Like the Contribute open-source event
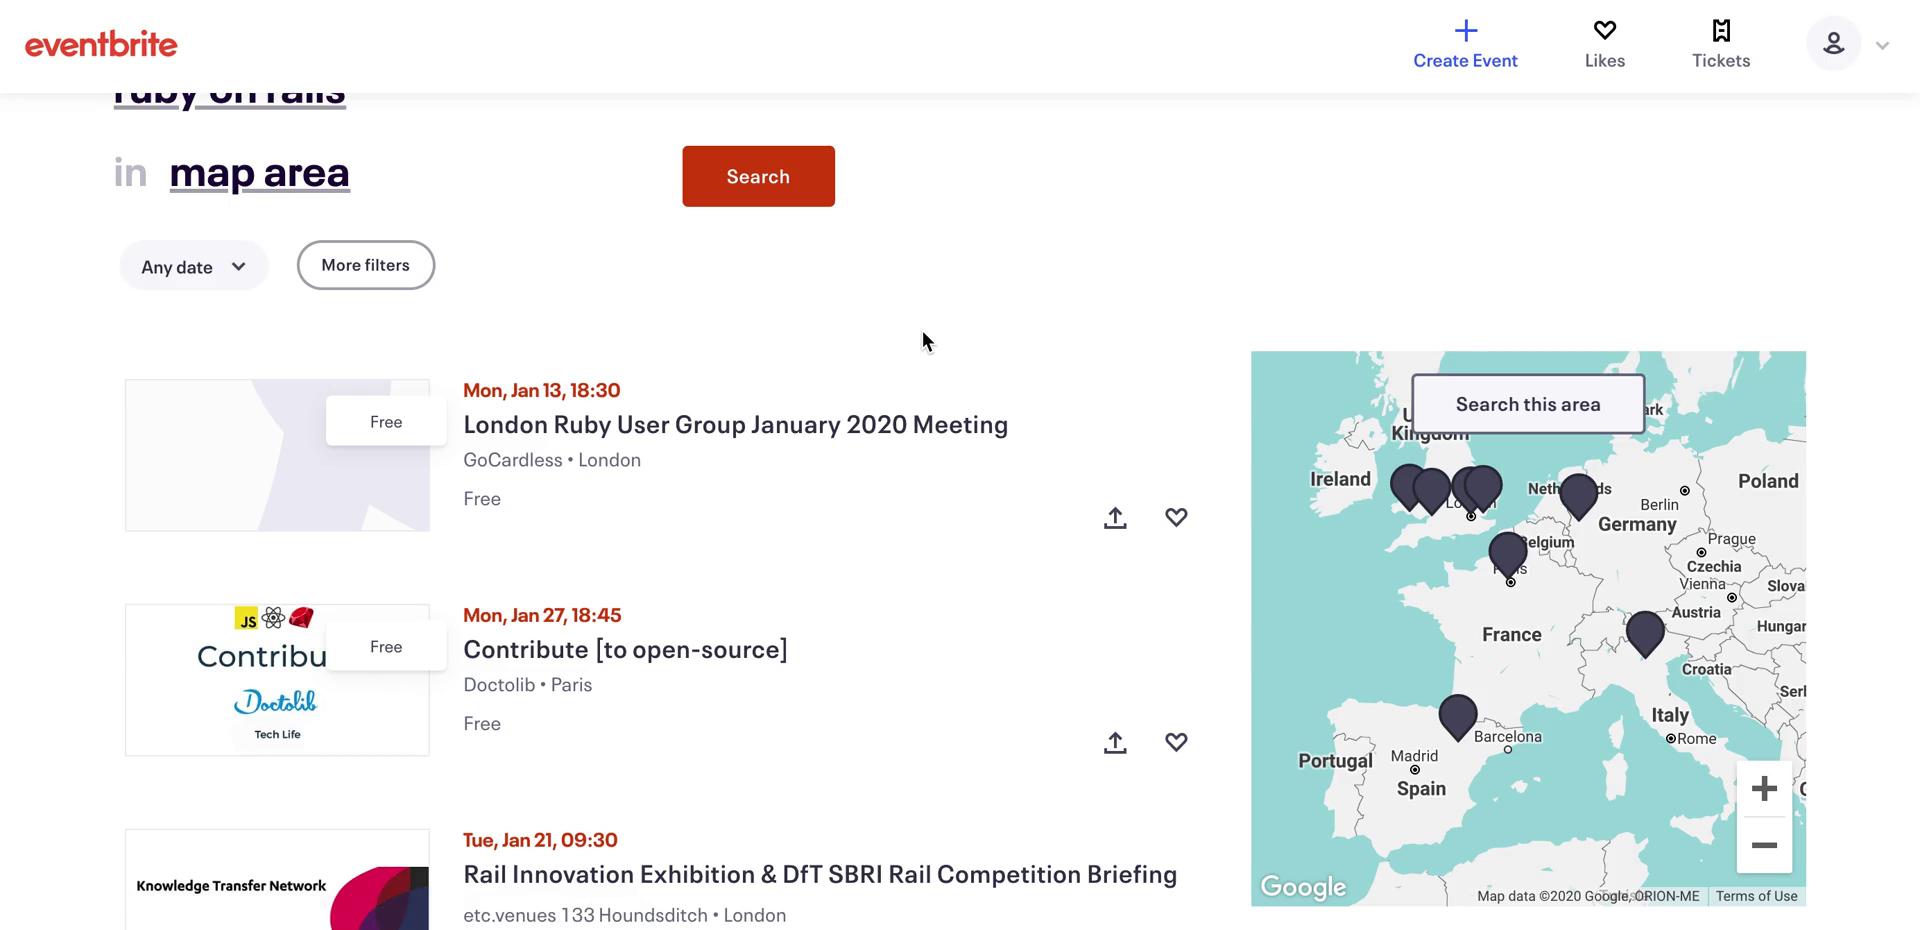 pyautogui.click(x=1176, y=742)
